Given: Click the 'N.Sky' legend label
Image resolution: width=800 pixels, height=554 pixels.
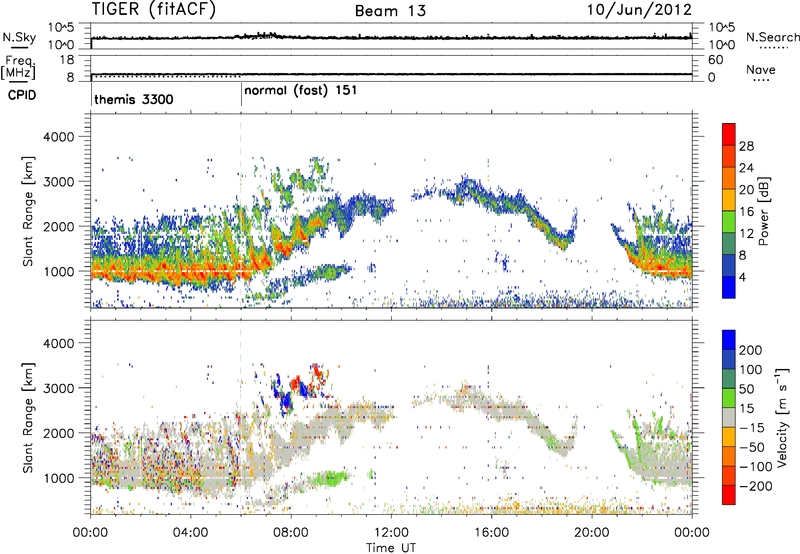Looking at the screenshot, I should click(19, 37).
